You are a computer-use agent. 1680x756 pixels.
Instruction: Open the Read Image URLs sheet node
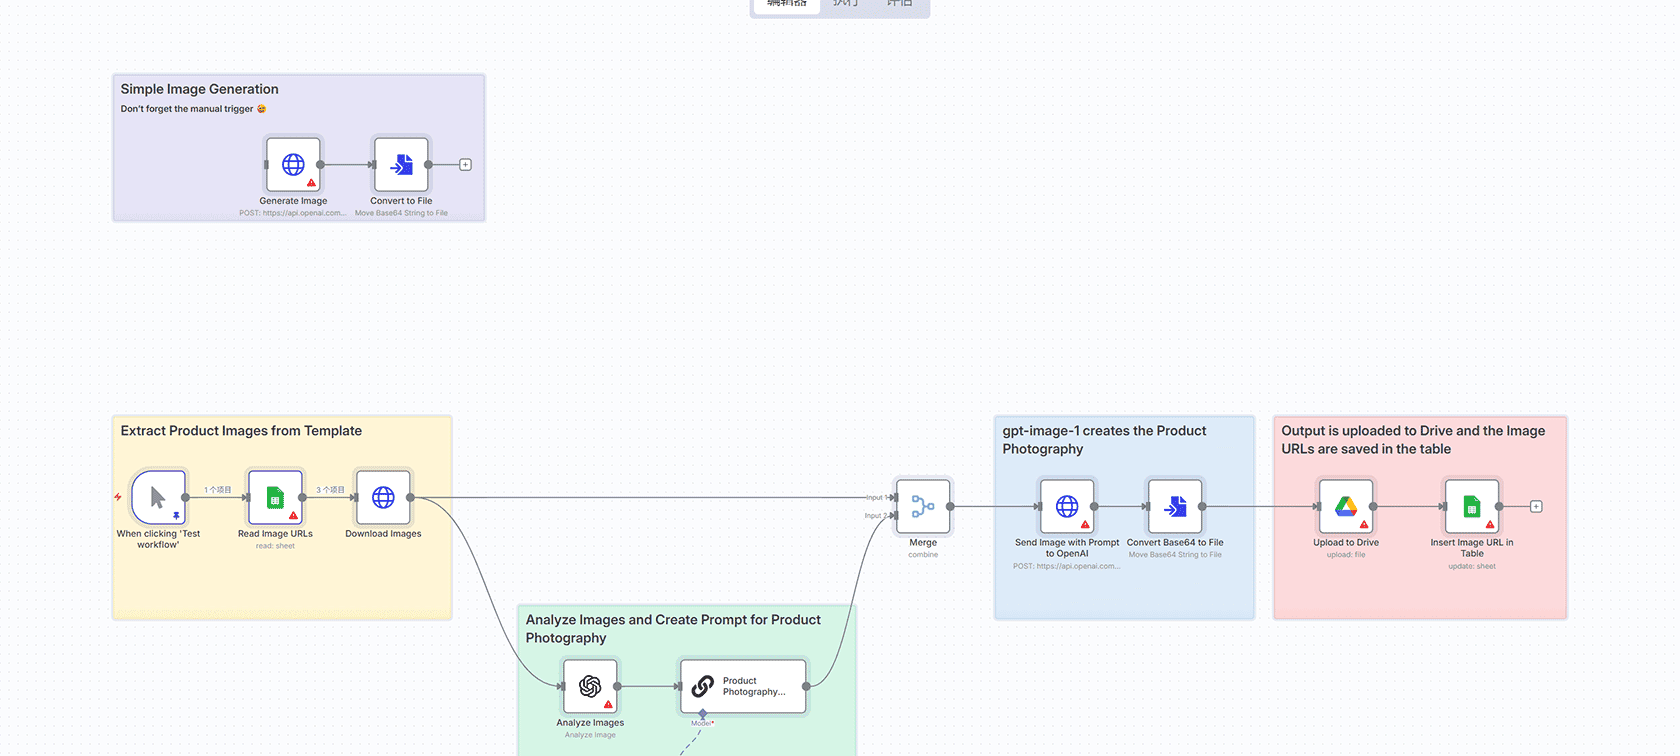[x=275, y=497]
